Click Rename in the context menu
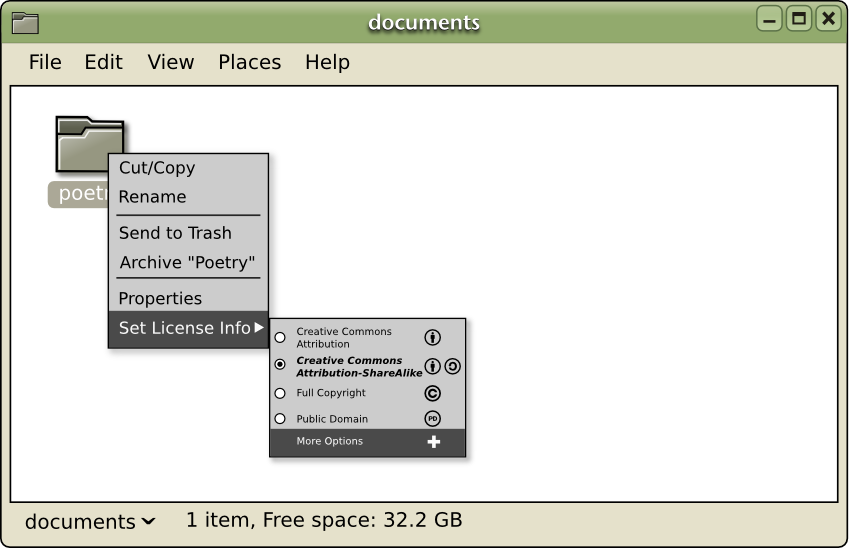 (153, 197)
